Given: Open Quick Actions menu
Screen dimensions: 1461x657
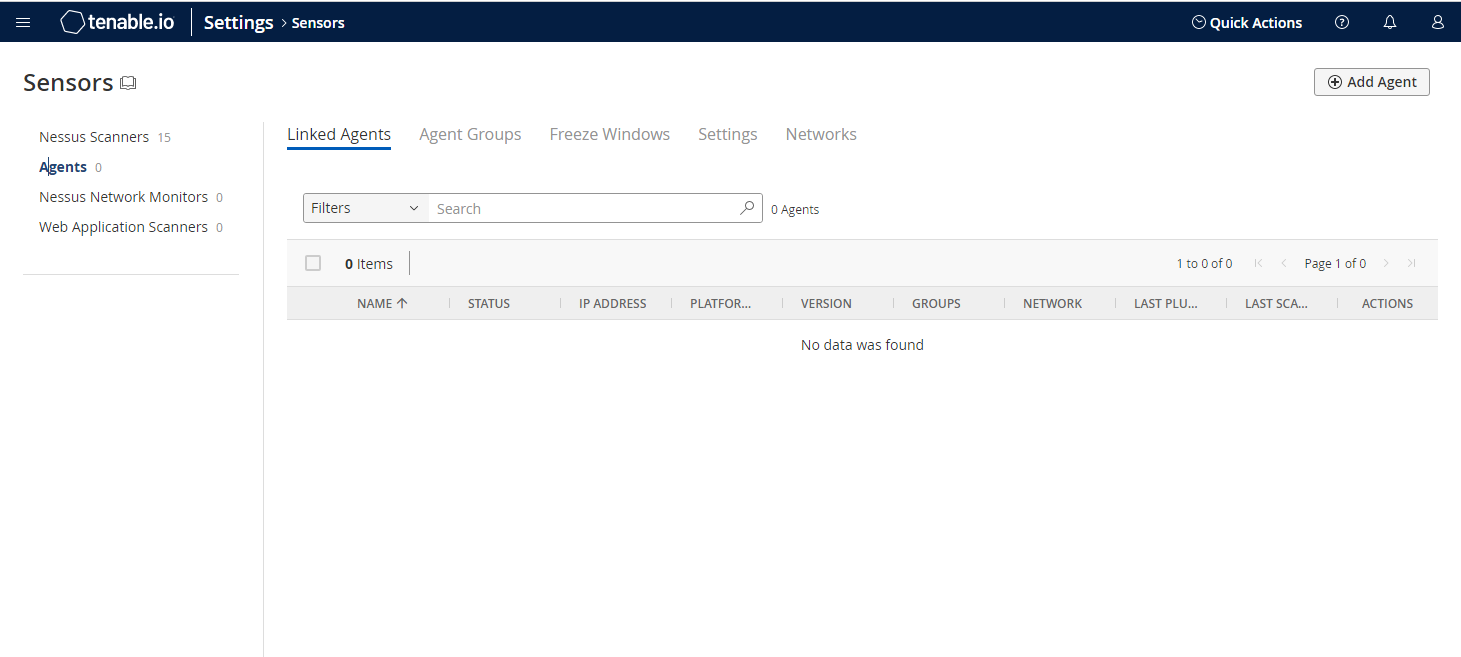Looking at the screenshot, I should pos(1247,22).
